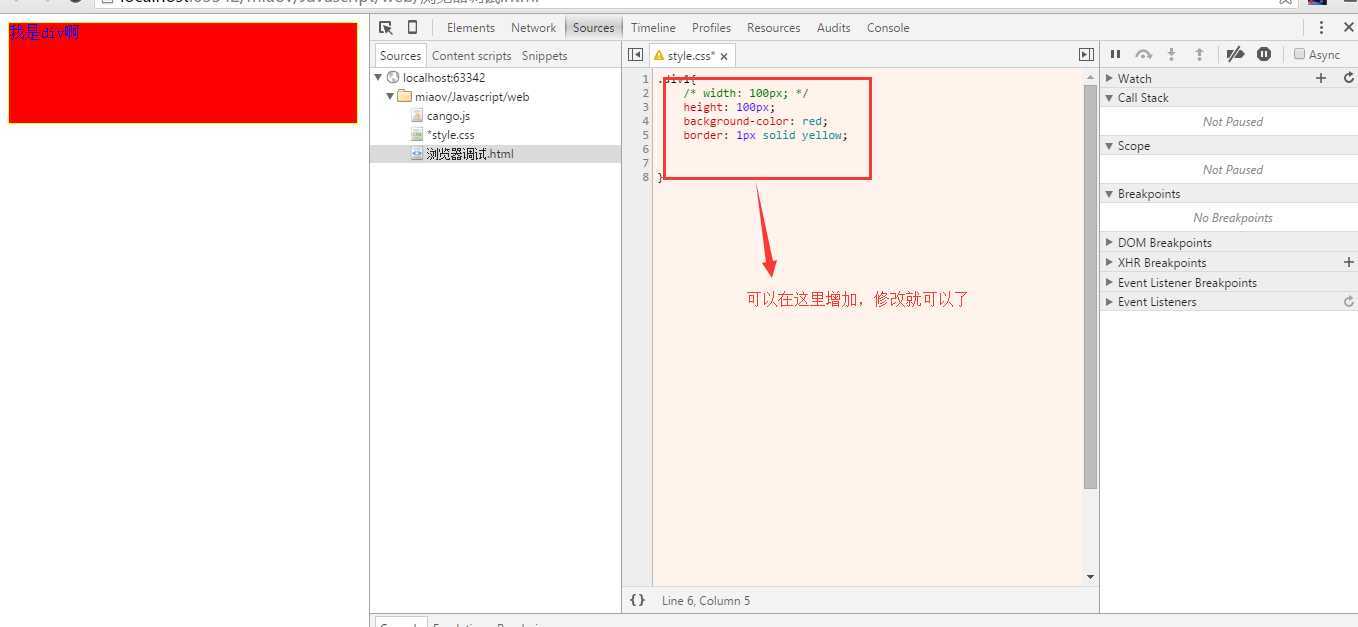Select the main Sources panel tab
1358x627 pixels.
[593, 28]
